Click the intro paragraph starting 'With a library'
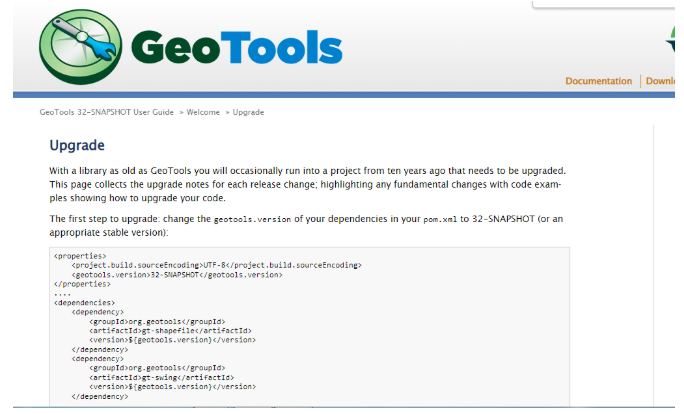The height and width of the screenshot is (414, 684). (308, 178)
